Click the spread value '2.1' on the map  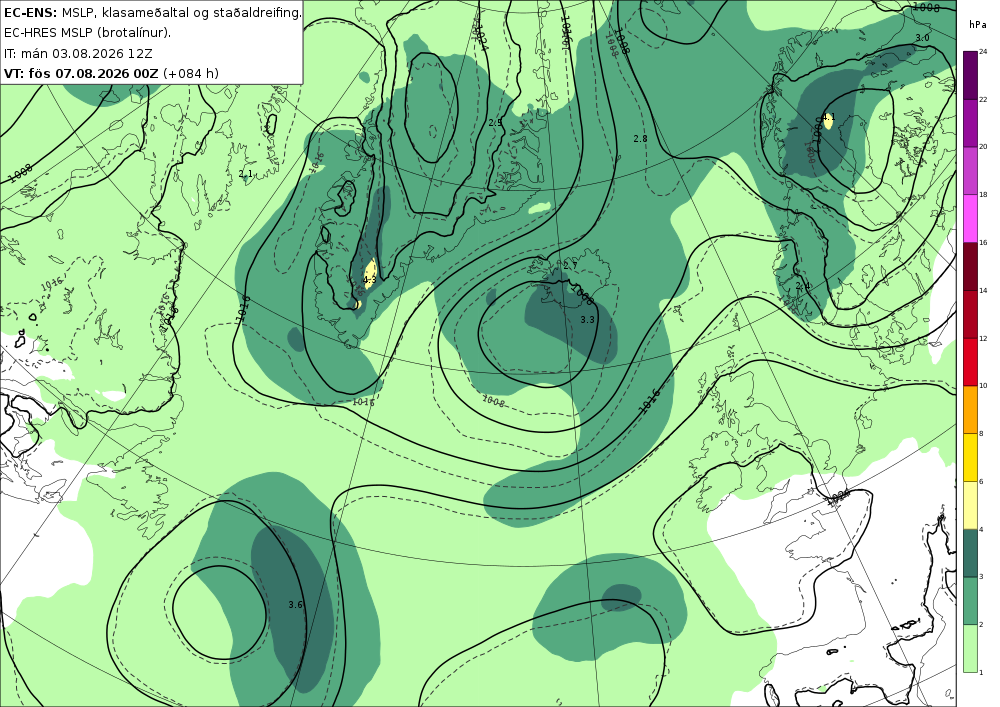tap(246, 173)
